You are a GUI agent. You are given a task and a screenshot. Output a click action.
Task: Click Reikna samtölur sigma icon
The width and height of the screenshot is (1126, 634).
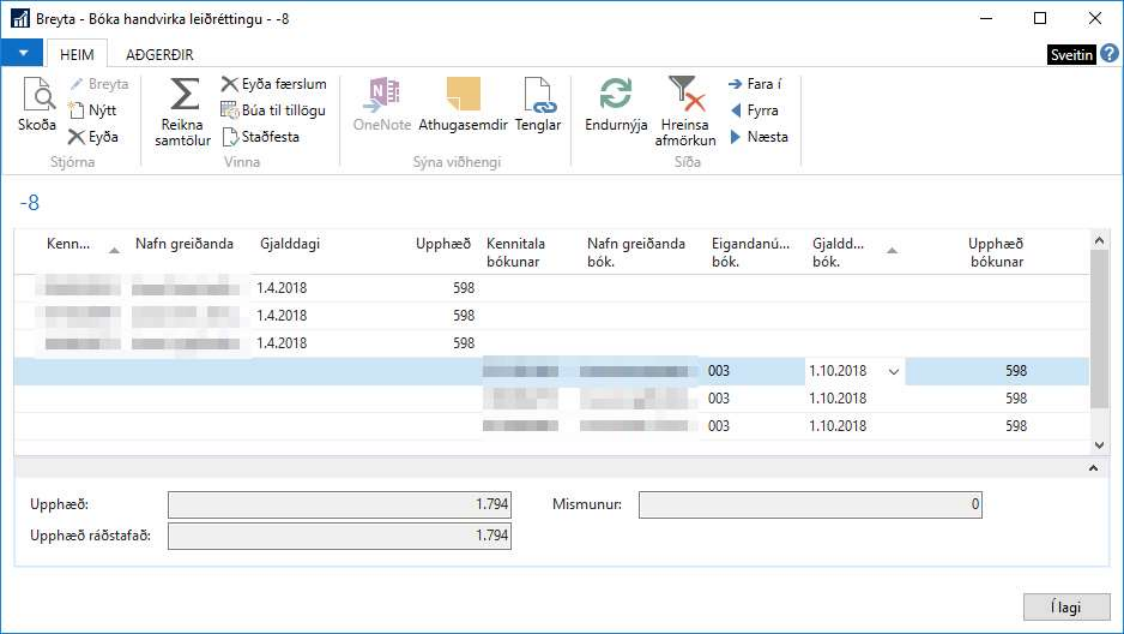tap(183, 96)
